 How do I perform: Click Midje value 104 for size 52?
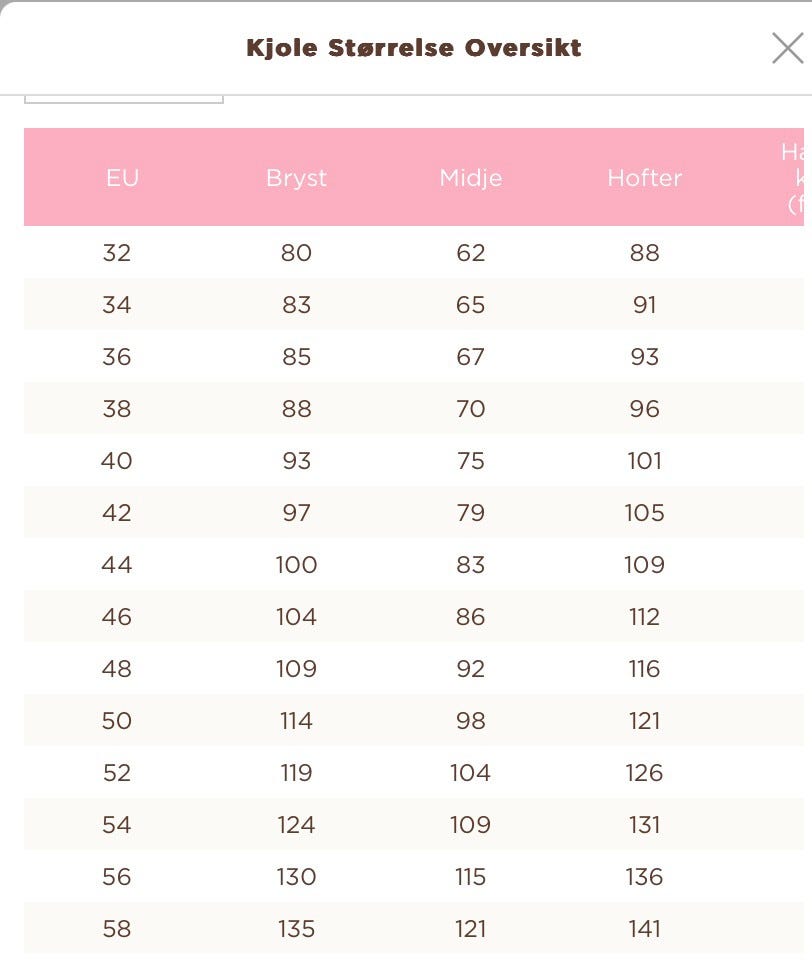(471, 772)
